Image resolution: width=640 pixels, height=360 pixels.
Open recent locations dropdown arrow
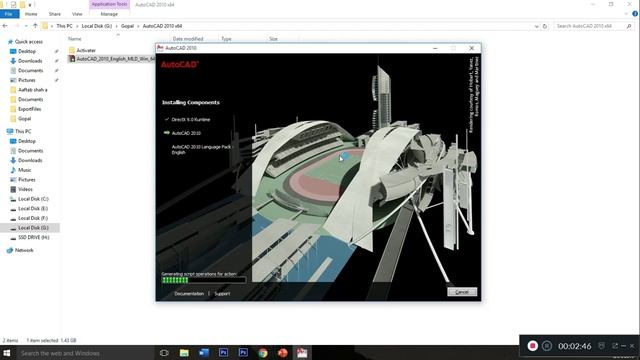(x=26, y=26)
